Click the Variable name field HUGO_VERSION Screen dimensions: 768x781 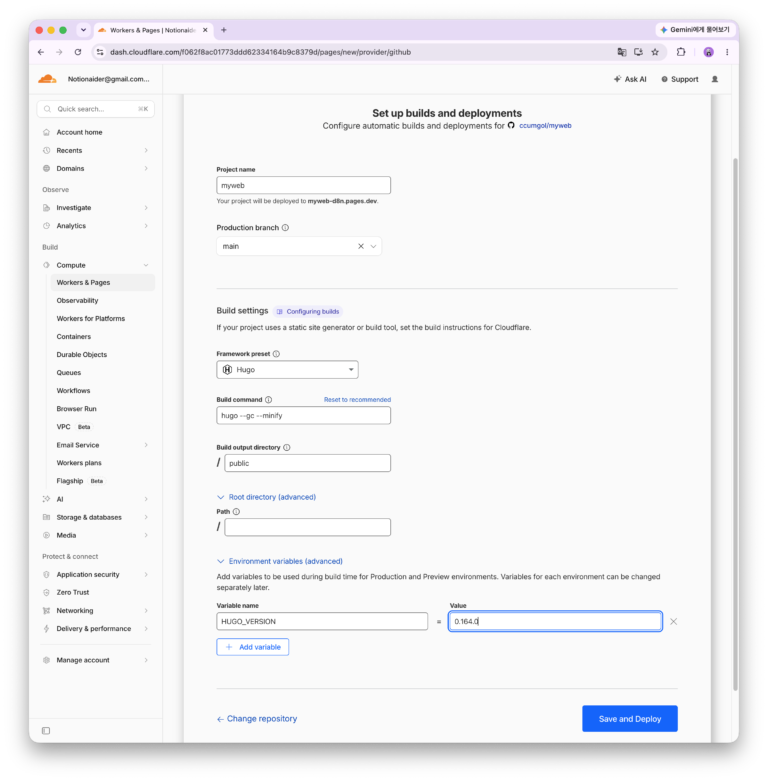[322, 622]
